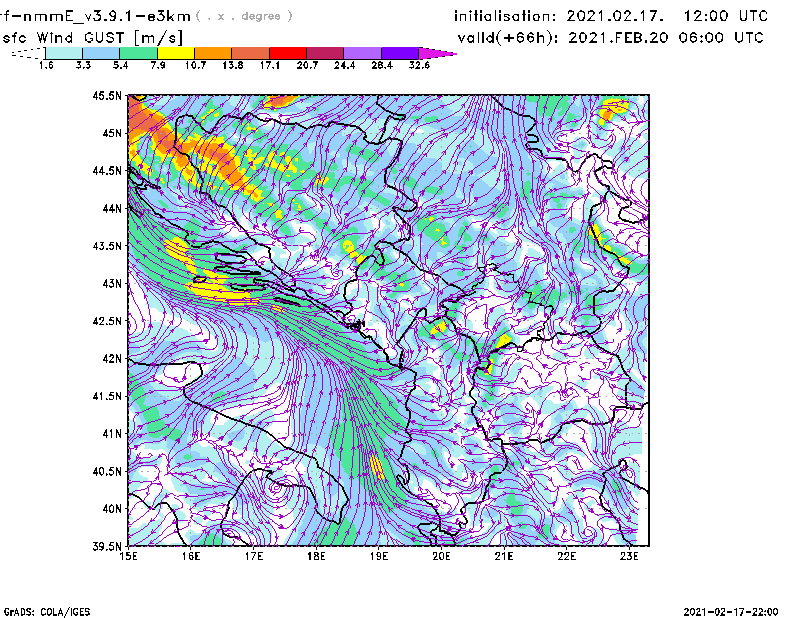Click the valid(+66h) forecast time text
The height and width of the screenshot is (618, 800).
(610, 38)
